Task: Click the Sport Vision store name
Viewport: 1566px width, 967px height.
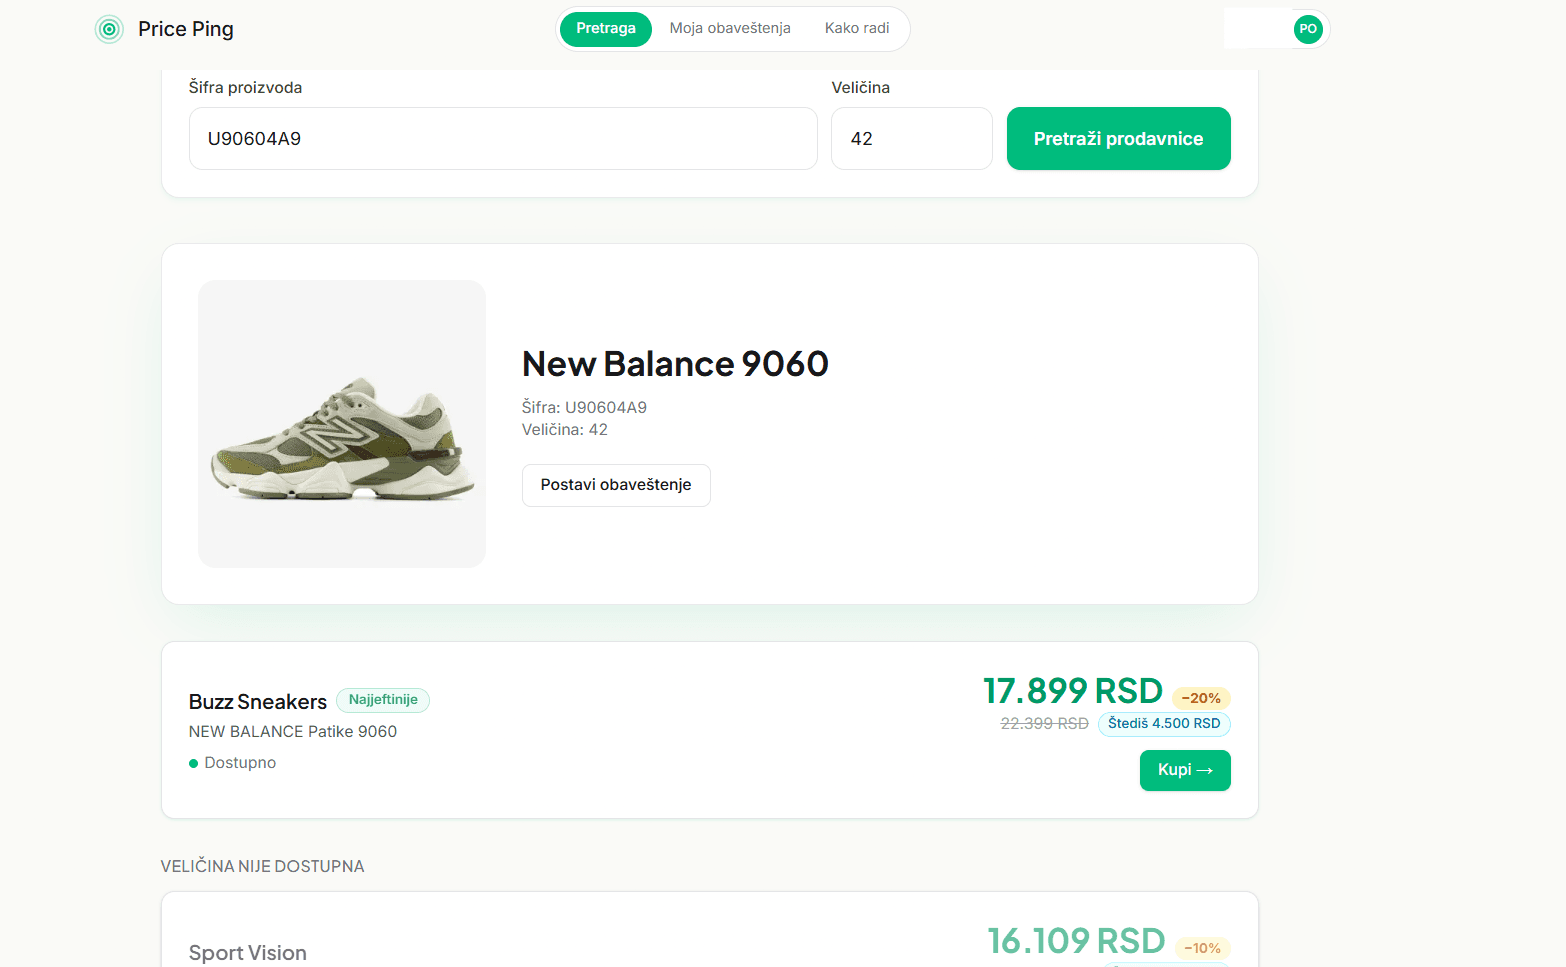Action: [248, 953]
